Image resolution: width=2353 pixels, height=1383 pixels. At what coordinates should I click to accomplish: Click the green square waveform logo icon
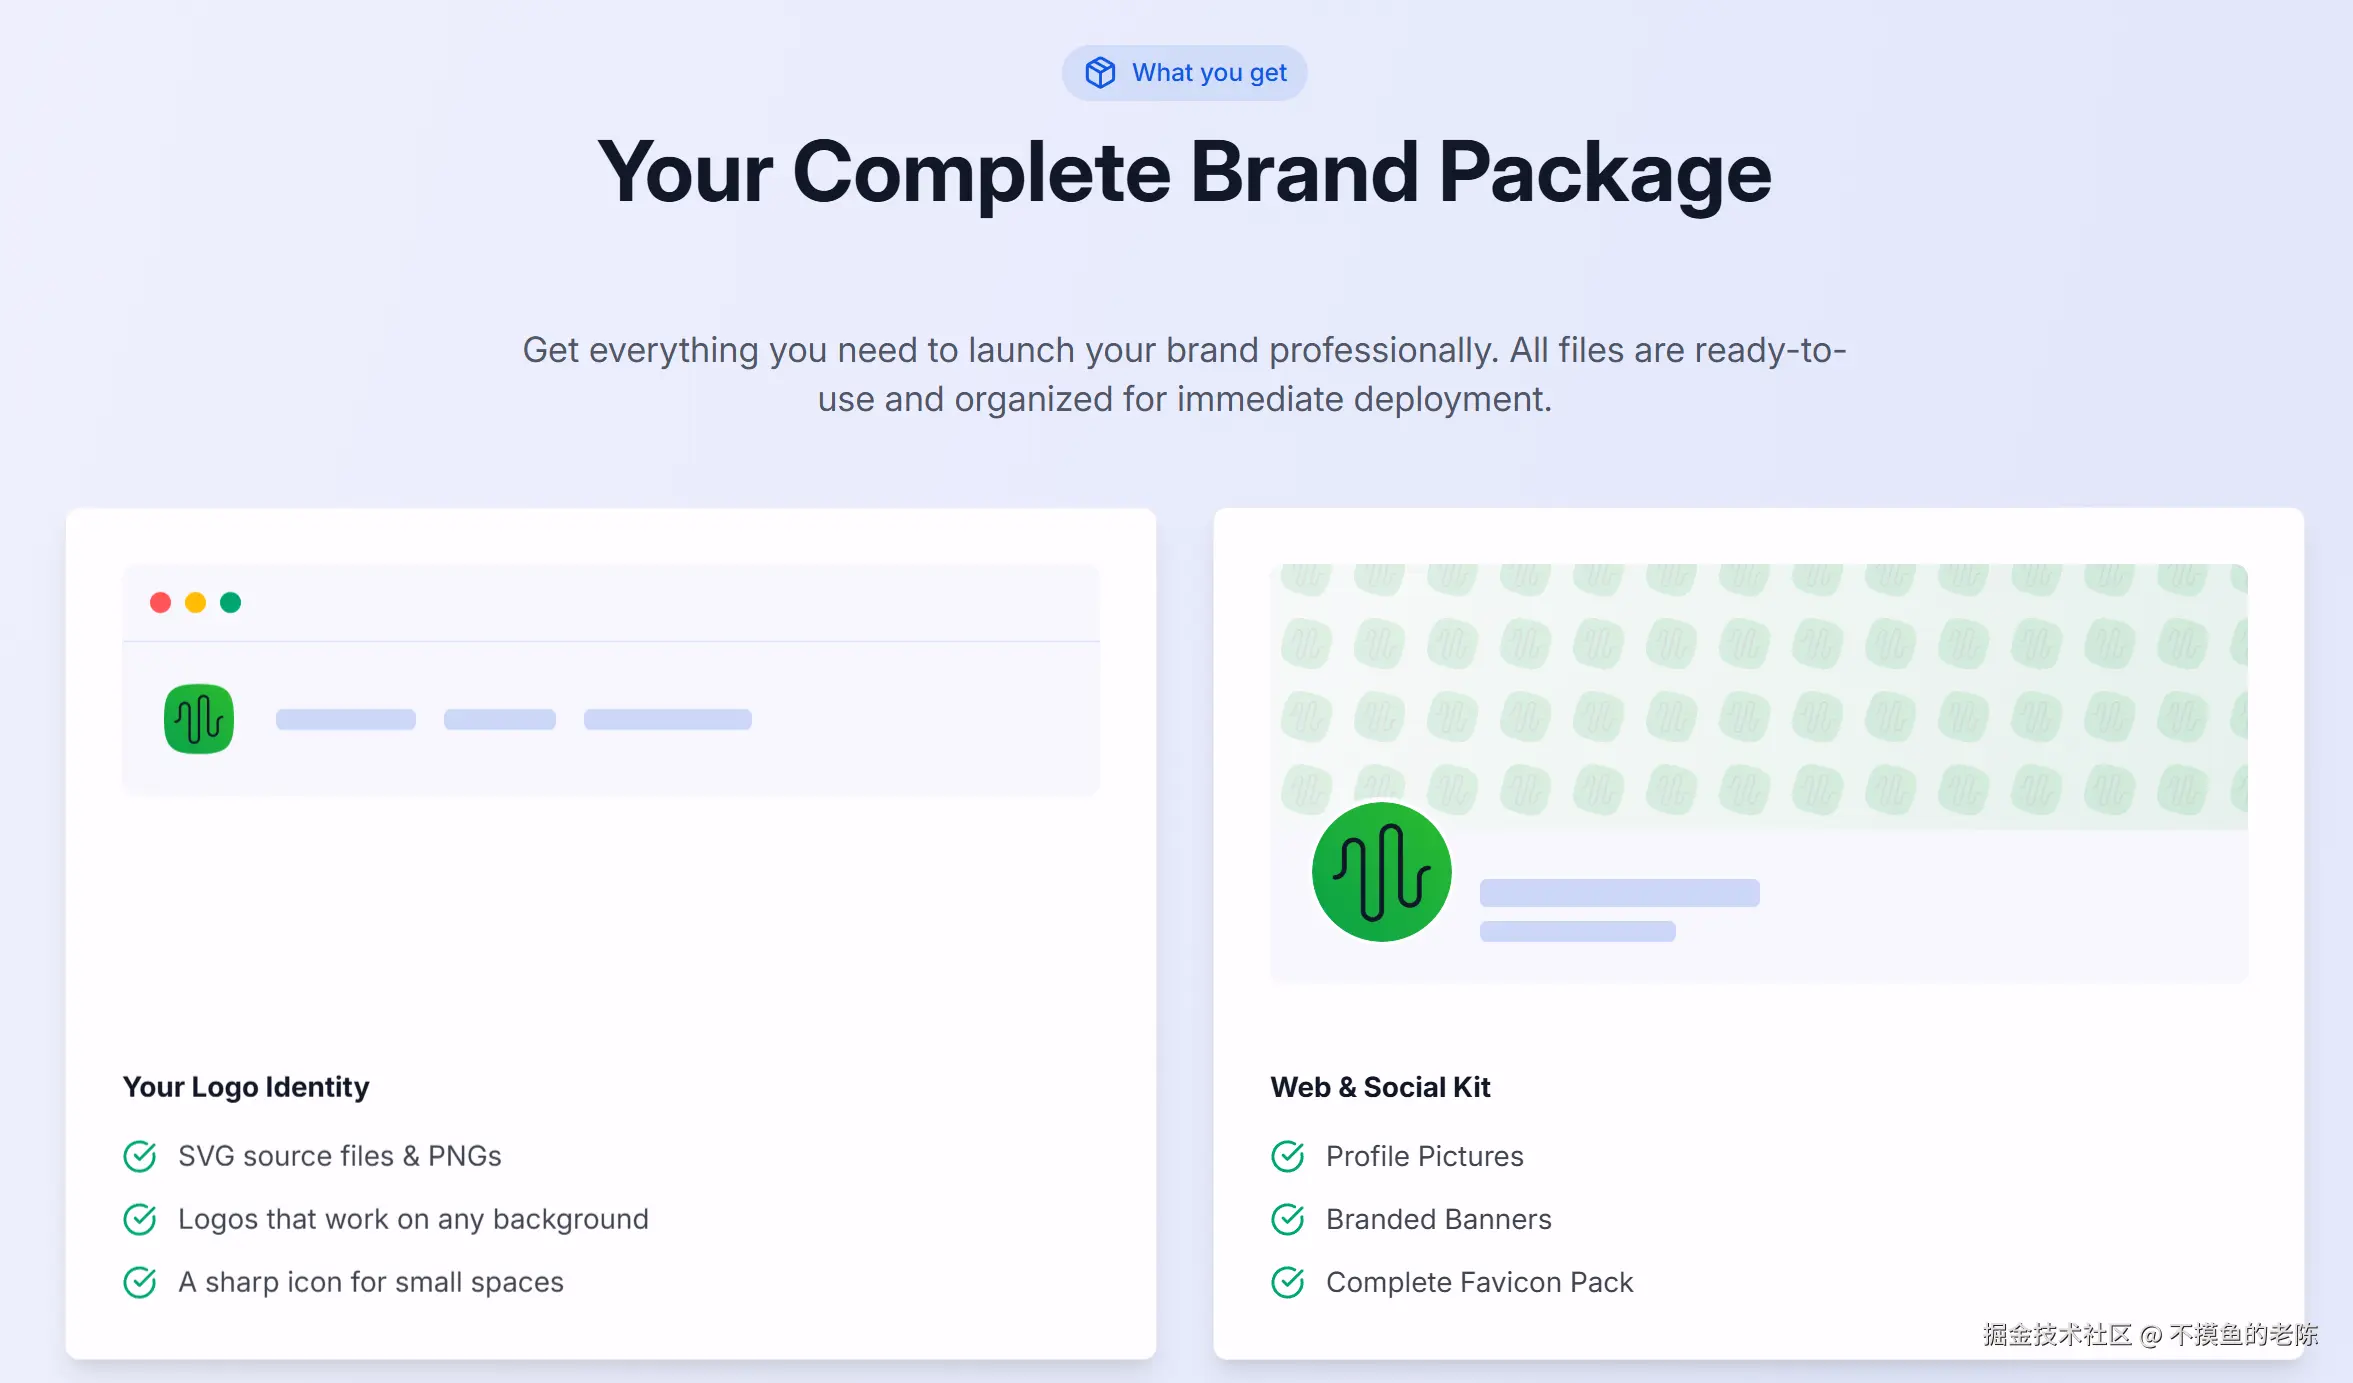(199, 718)
